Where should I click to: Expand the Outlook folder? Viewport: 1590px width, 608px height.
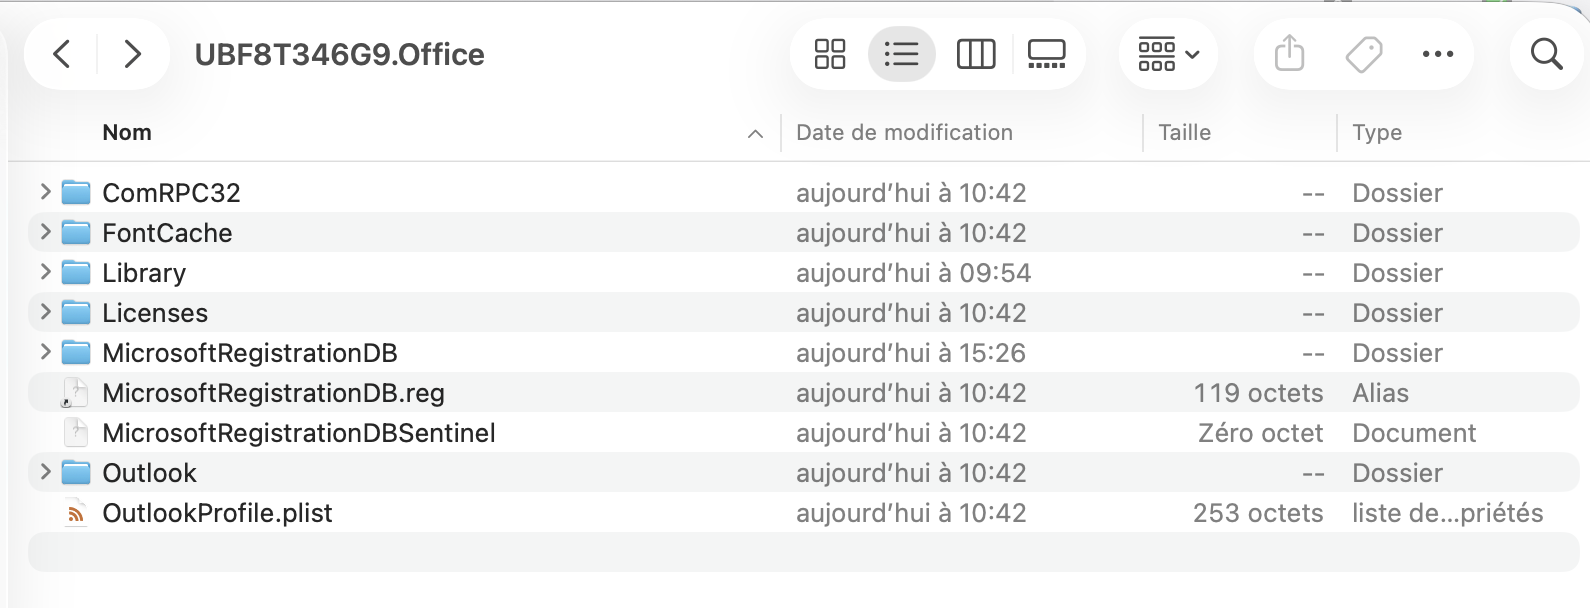[x=45, y=471]
